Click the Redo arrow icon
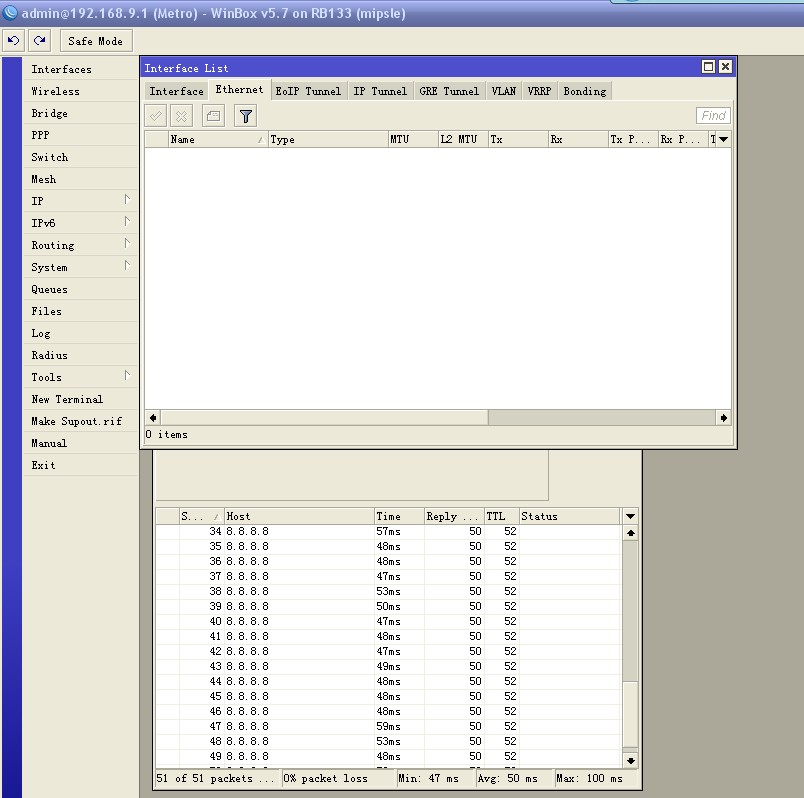 click(39, 41)
